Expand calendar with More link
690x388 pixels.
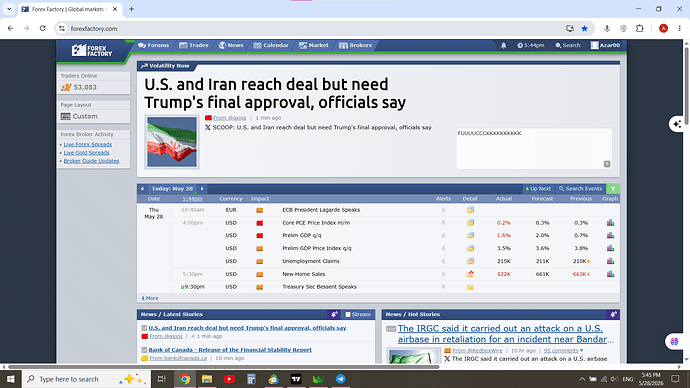150,298
